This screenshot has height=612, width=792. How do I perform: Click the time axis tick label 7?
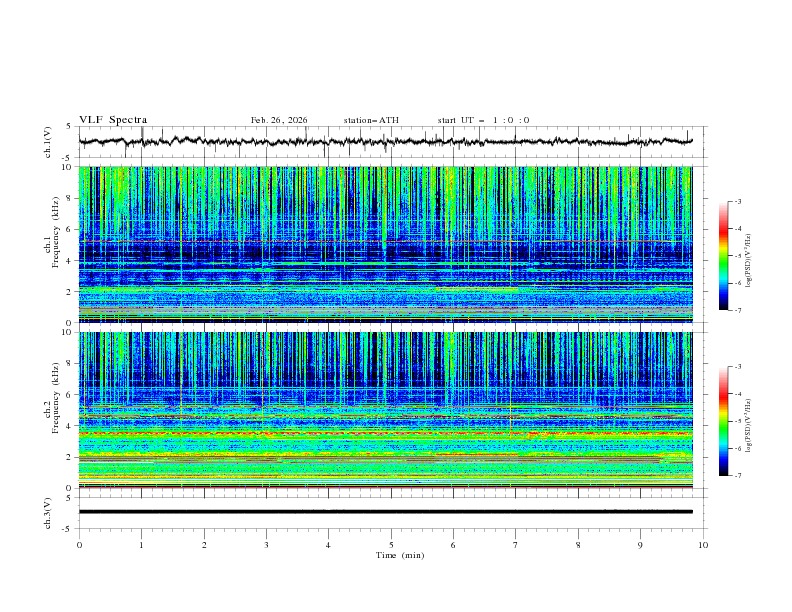[516, 545]
